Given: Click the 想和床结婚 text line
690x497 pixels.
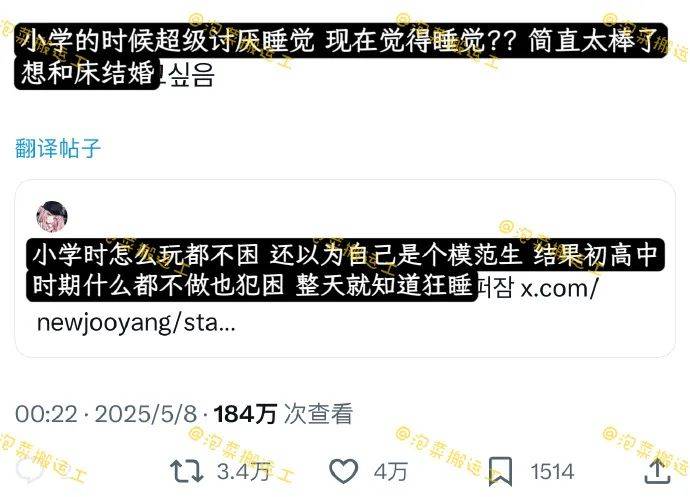Looking at the screenshot, I should [x=88, y=73].
